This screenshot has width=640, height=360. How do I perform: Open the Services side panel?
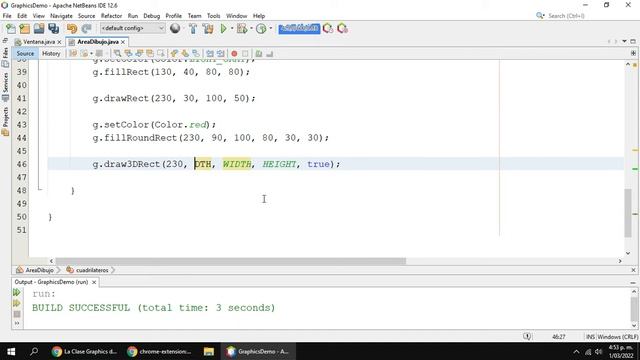tap(5, 87)
